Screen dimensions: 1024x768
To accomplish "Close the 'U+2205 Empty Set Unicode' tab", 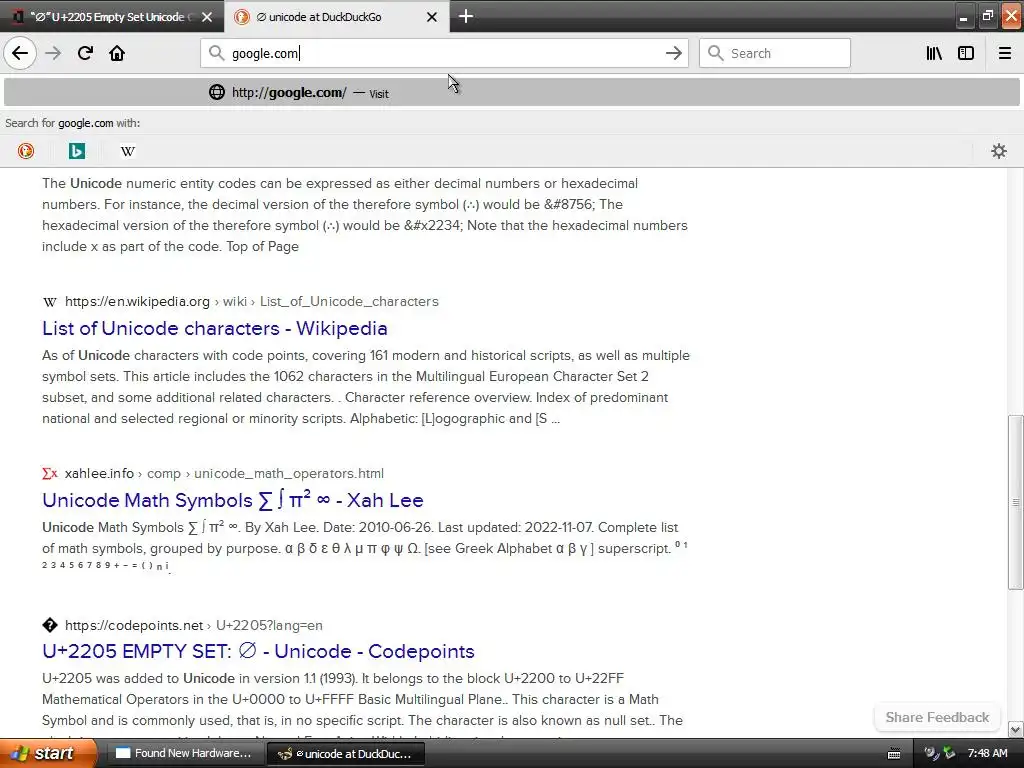I will (x=207, y=17).
